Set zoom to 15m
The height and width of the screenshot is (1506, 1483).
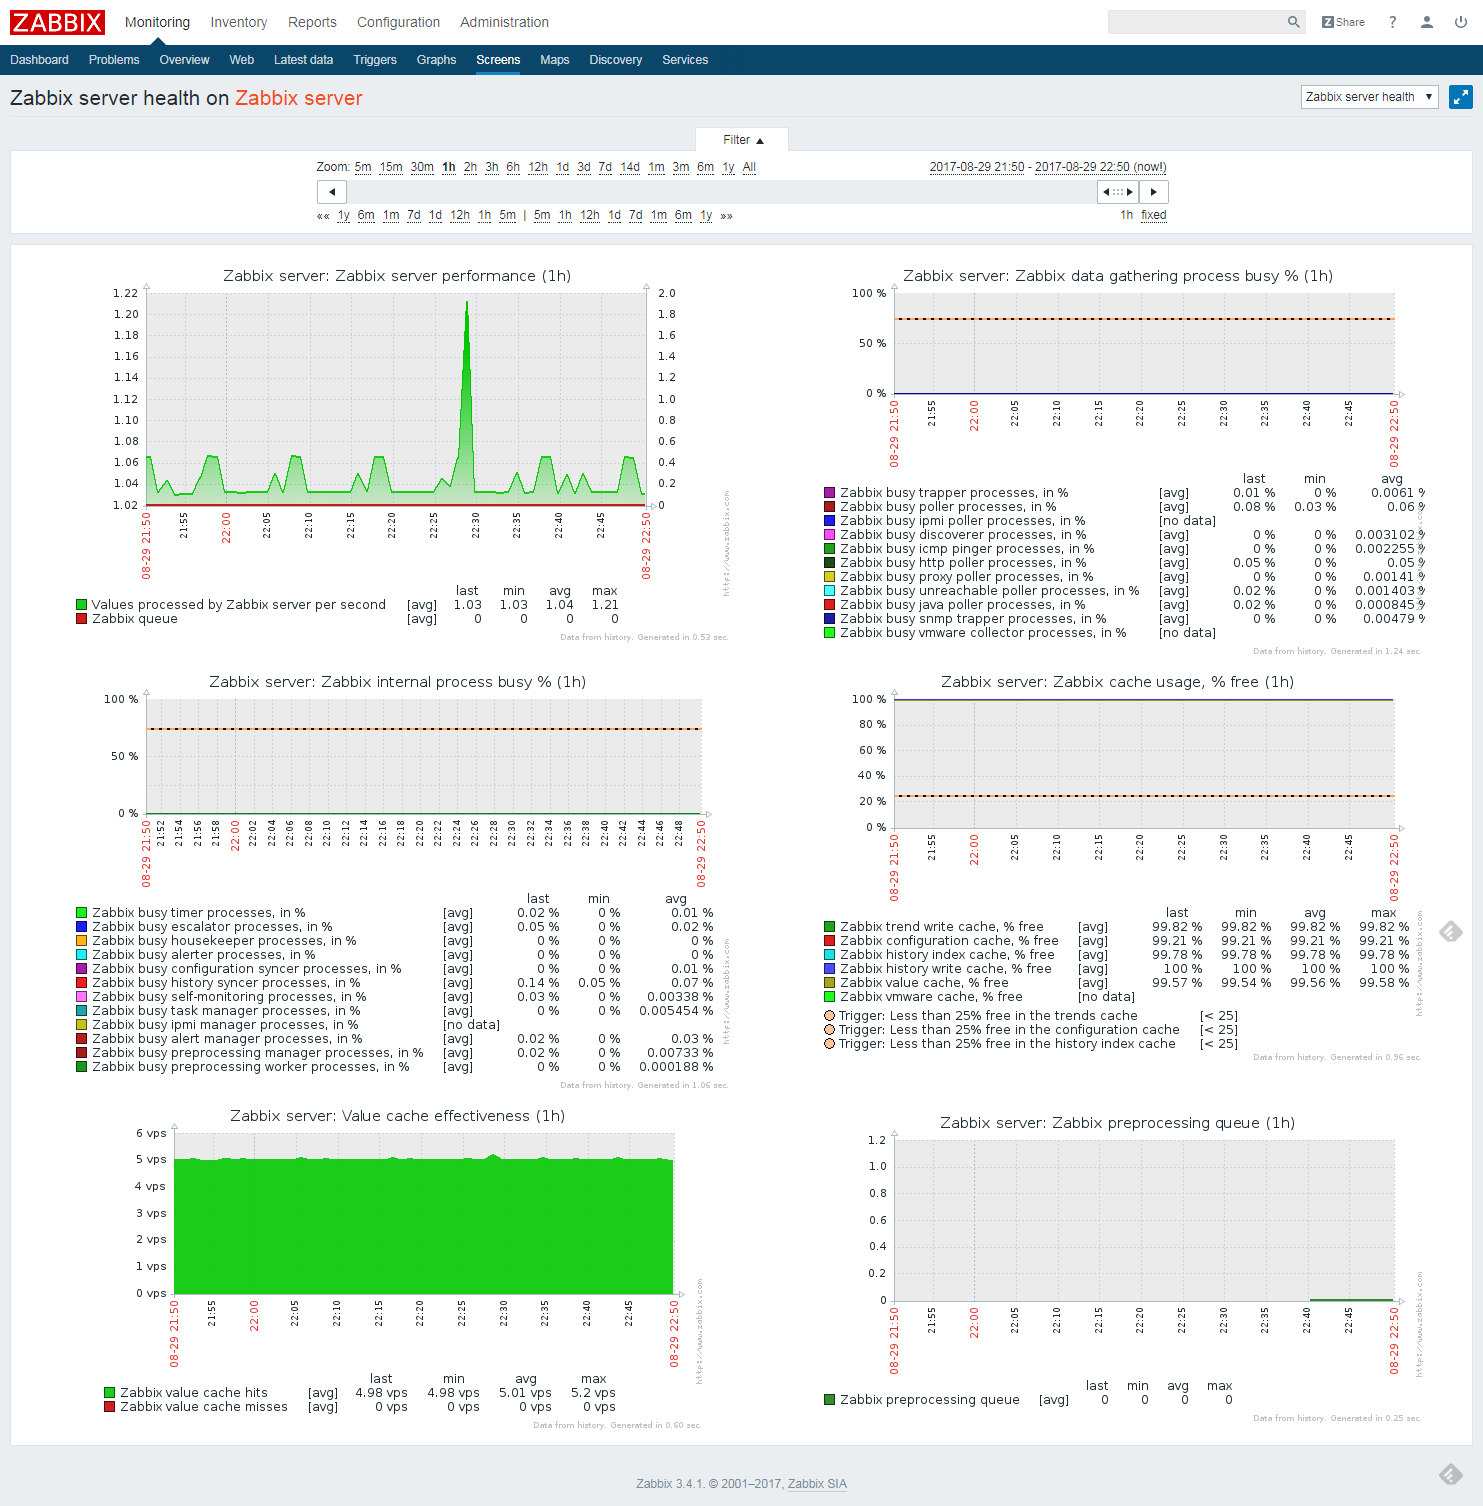click(391, 167)
